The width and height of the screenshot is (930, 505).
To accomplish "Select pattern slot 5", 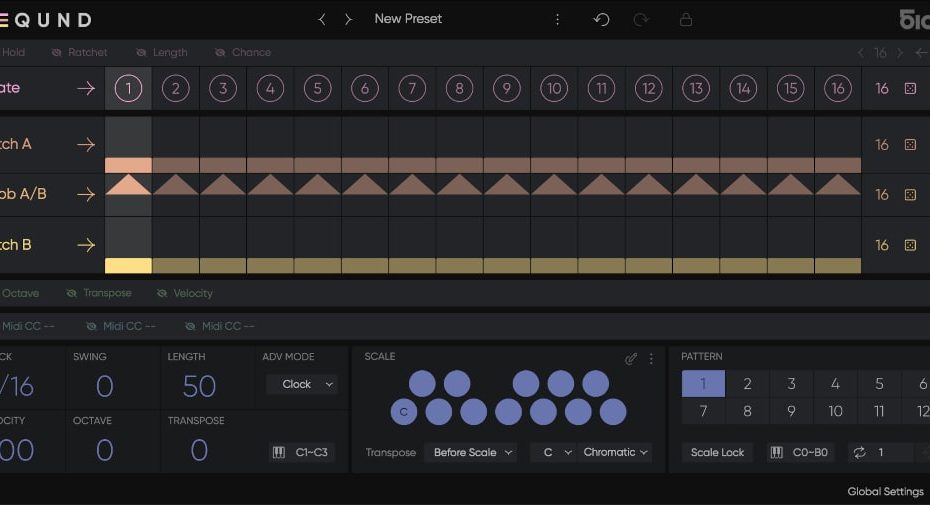I will click(879, 384).
